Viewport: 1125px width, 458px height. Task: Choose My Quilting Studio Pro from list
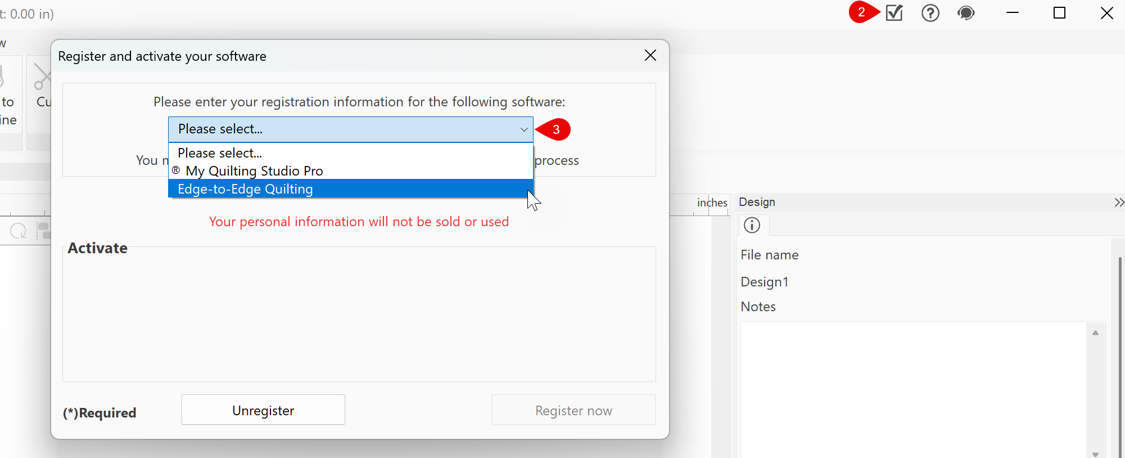coord(351,171)
